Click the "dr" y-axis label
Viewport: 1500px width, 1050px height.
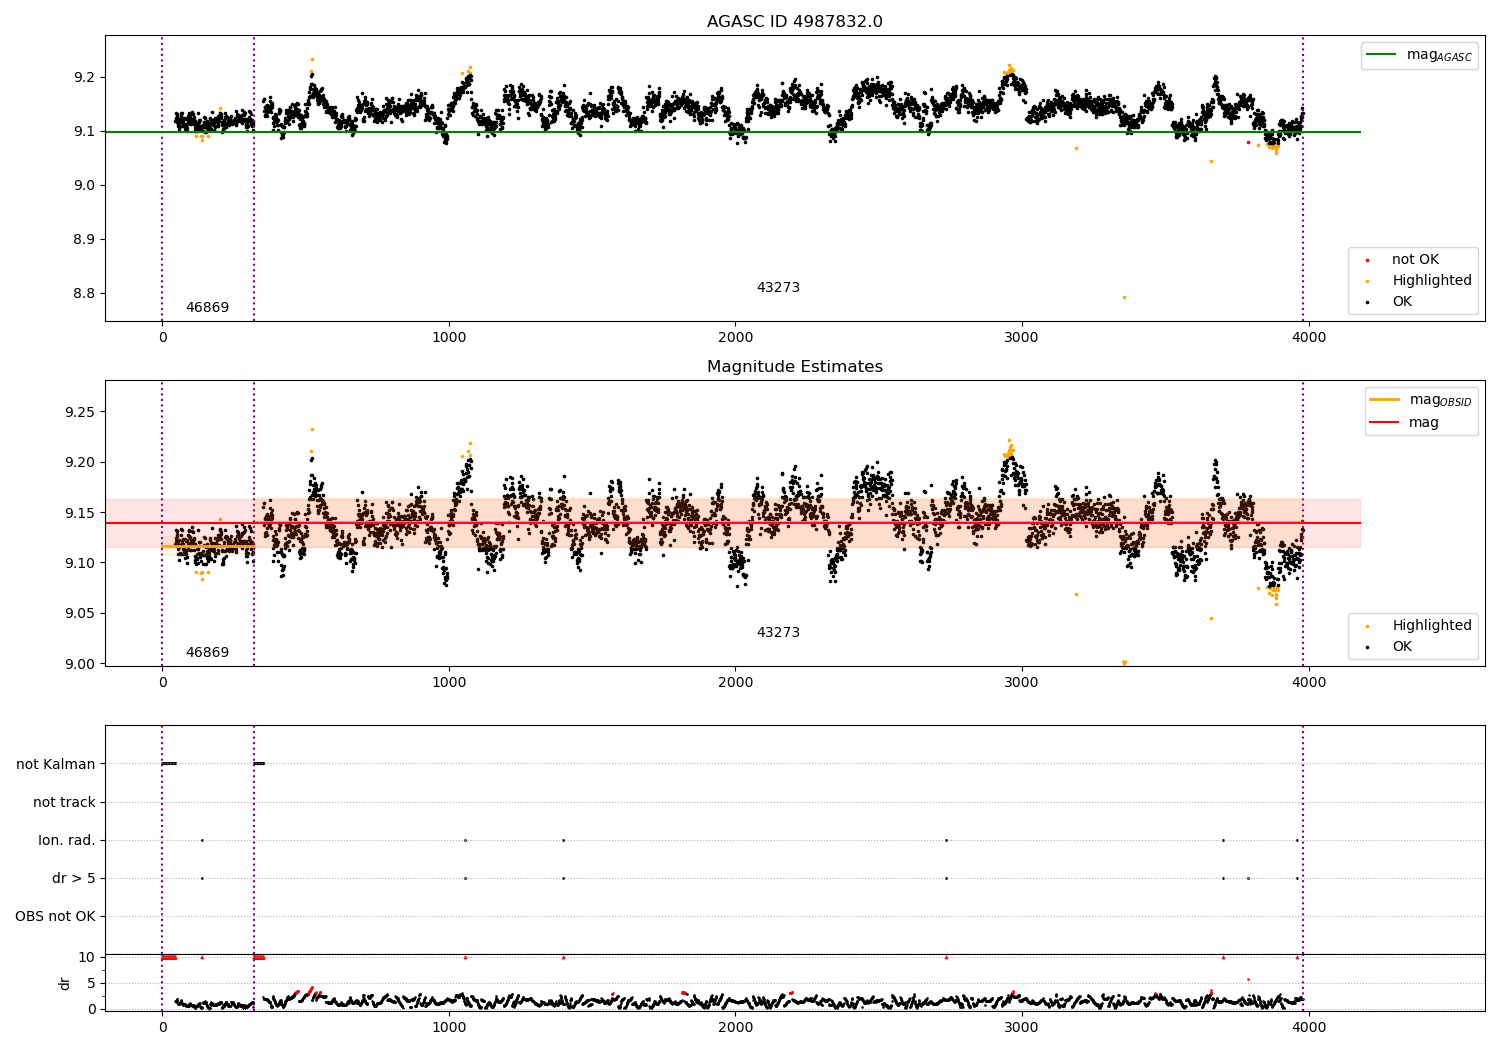[65, 983]
